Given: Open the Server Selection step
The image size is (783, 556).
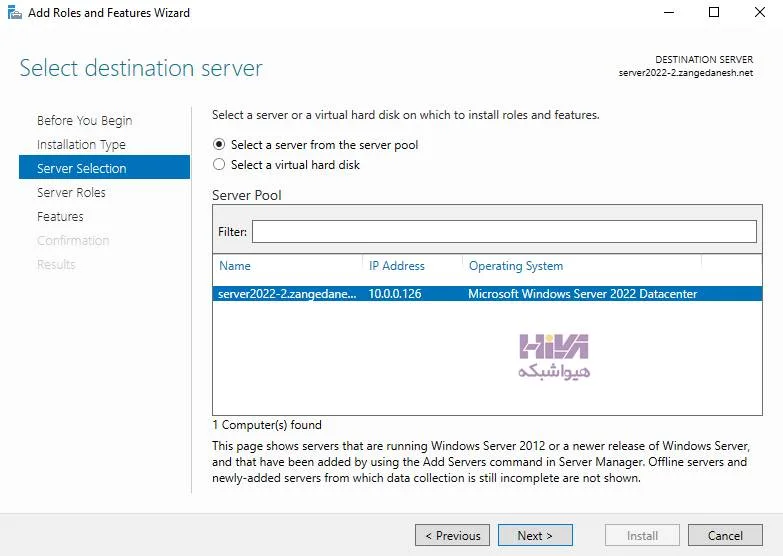Looking at the screenshot, I should coord(104,167).
